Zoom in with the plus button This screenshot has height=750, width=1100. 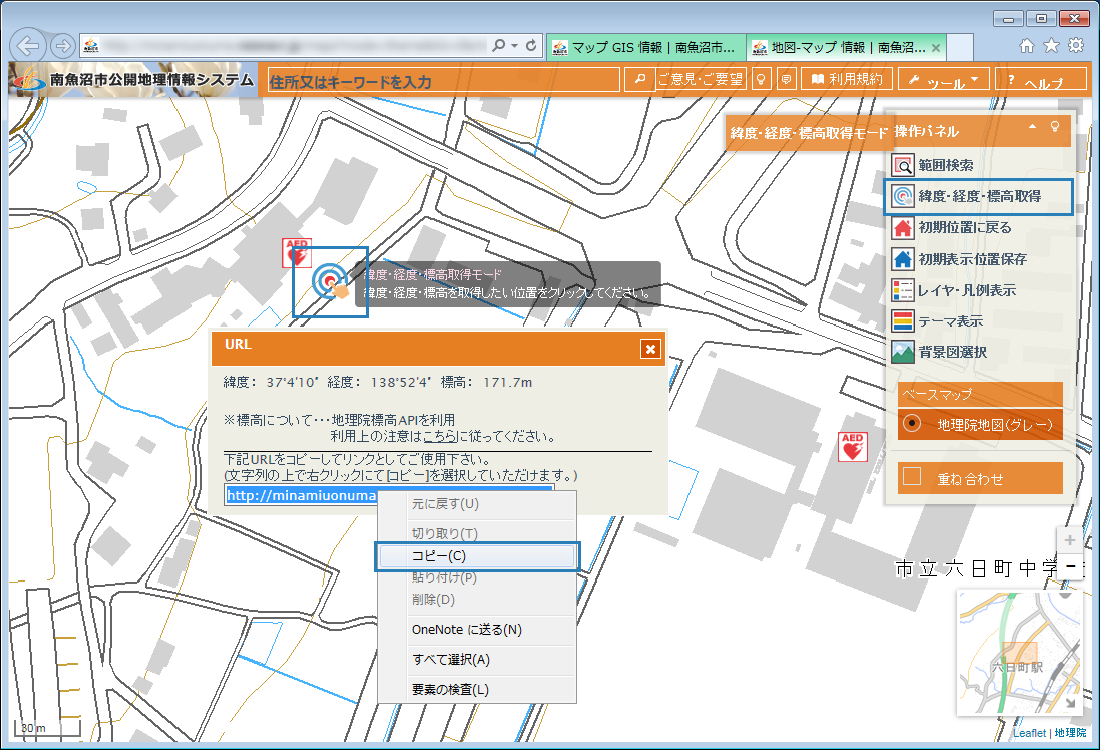coord(1070,540)
